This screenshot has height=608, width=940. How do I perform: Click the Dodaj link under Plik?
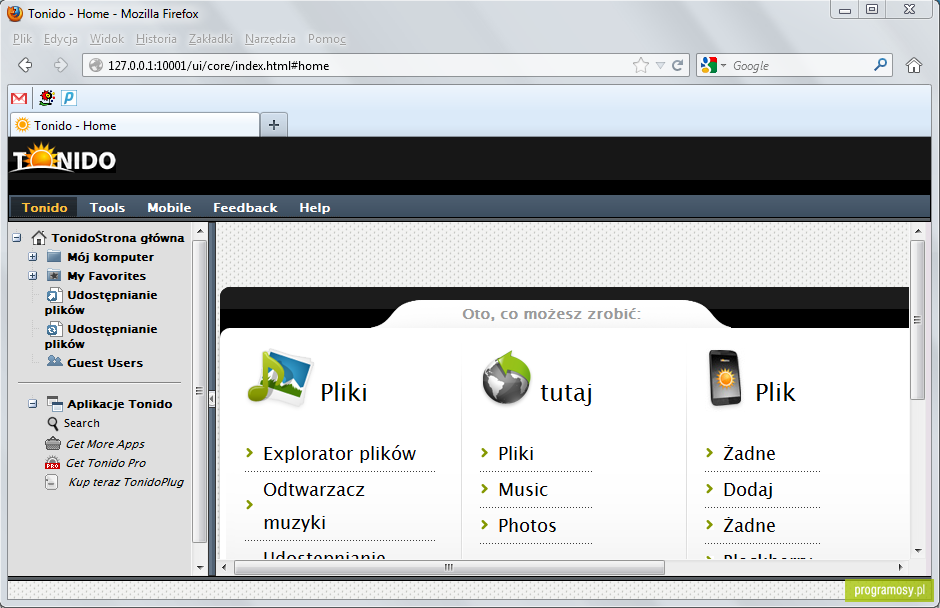coord(748,489)
